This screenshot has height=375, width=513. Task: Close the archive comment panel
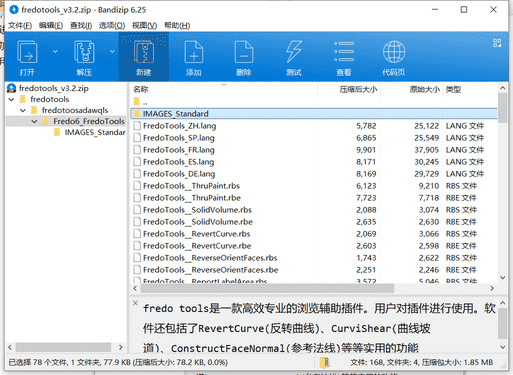pos(135,303)
